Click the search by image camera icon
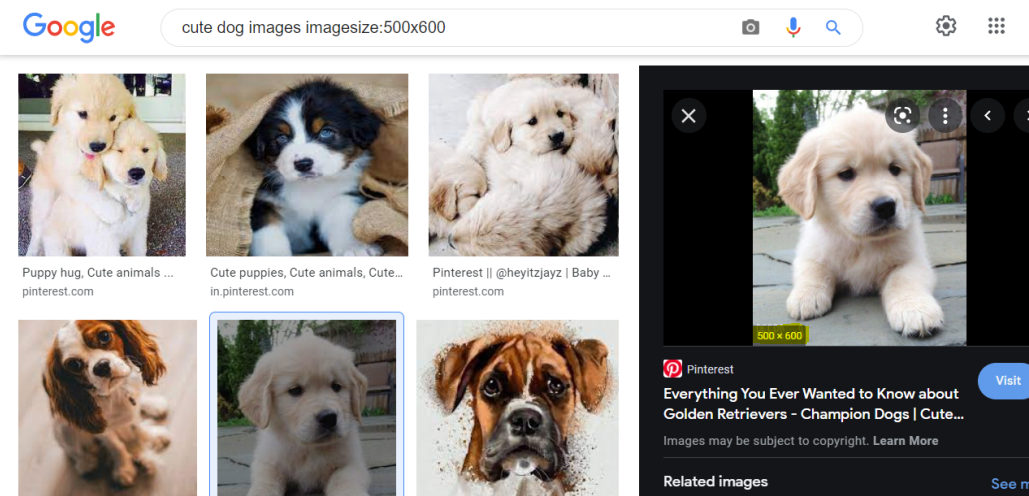The image size is (1029, 496). (x=750, y=28)
